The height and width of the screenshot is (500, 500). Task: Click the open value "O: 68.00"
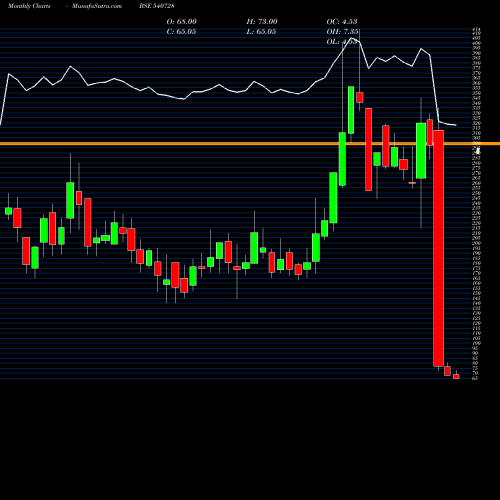tap(182, 22)
